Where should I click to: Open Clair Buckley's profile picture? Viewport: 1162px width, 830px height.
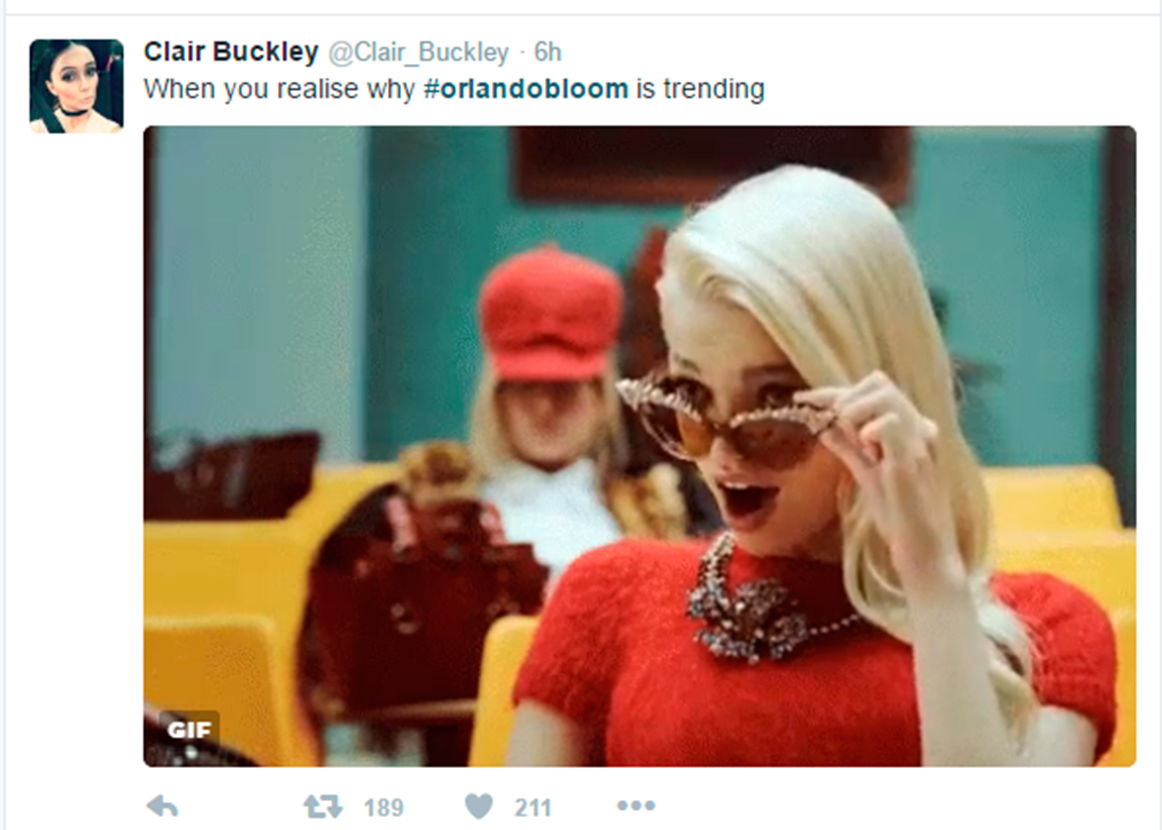pos(76,86)
